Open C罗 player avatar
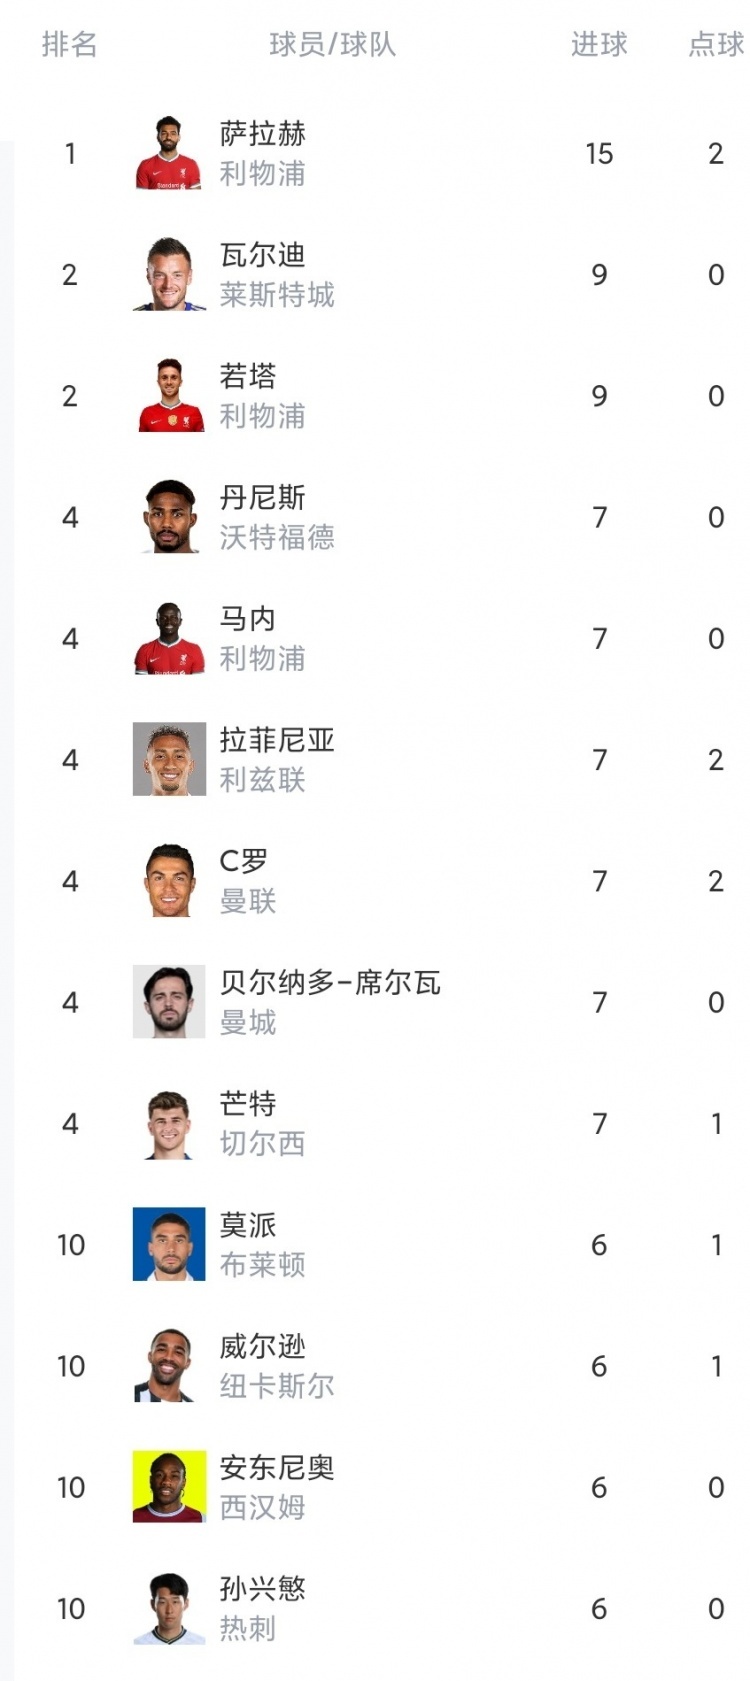 [169, 881]
